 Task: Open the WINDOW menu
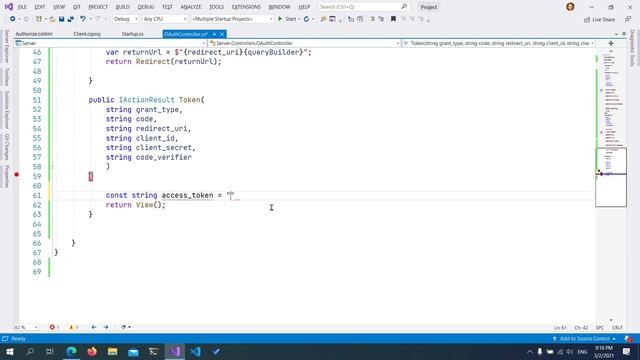click(x=279, y=7)
